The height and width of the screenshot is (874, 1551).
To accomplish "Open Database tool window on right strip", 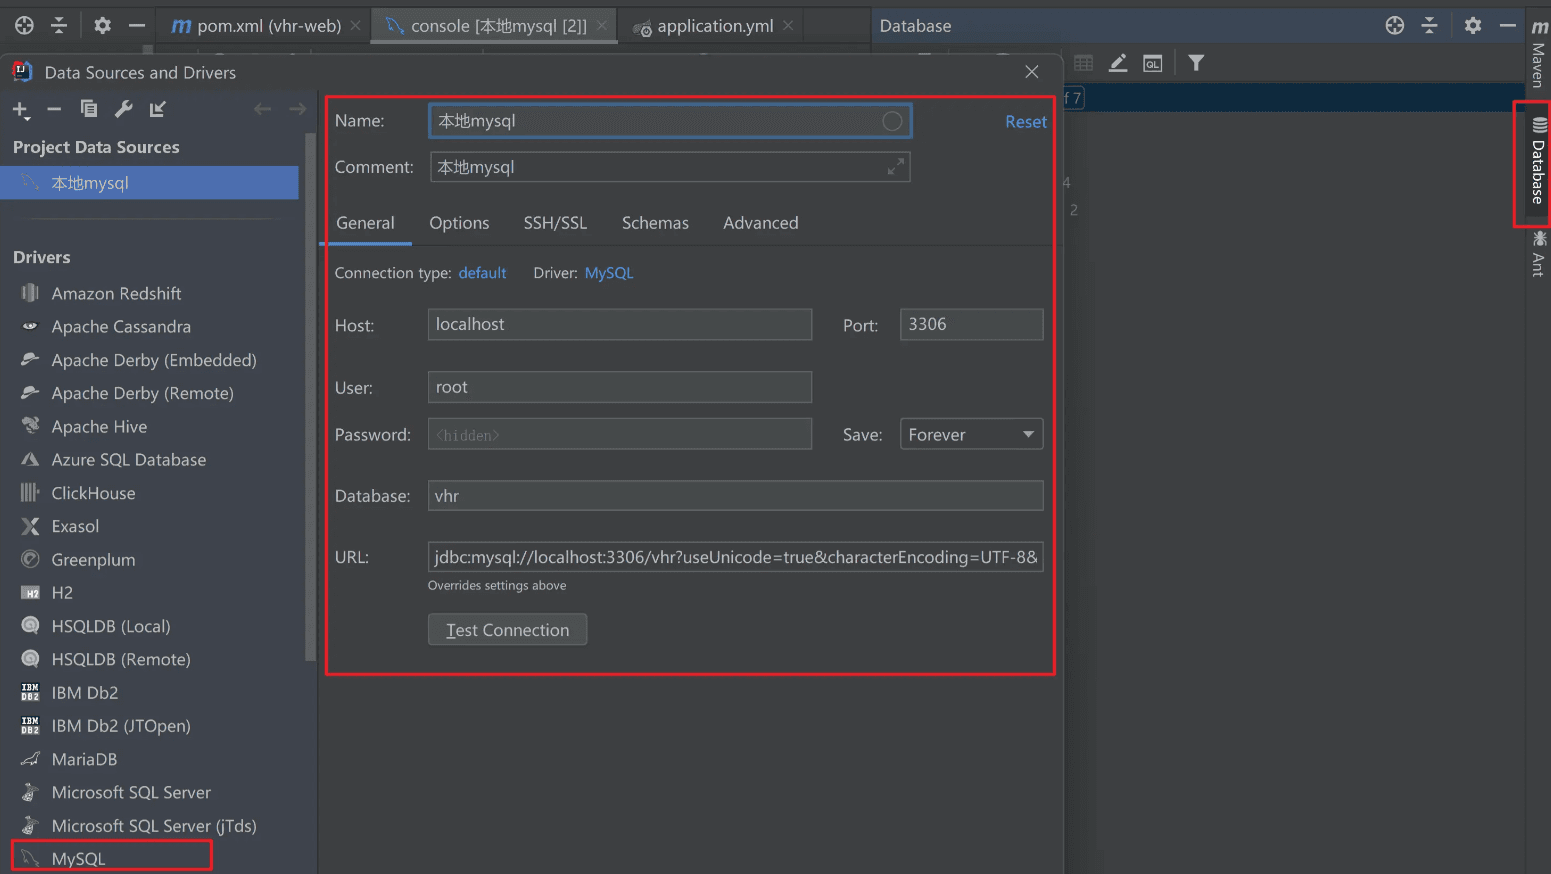I will pyautogui.click(x=1538, y=162).
